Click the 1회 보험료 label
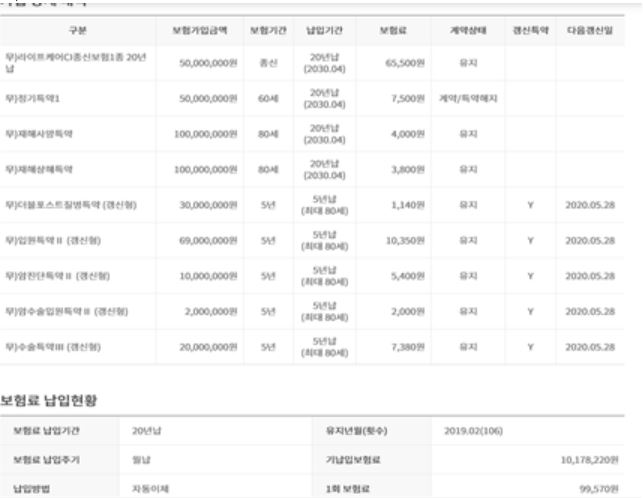This screenshot has width=643, height=498. 347,489
